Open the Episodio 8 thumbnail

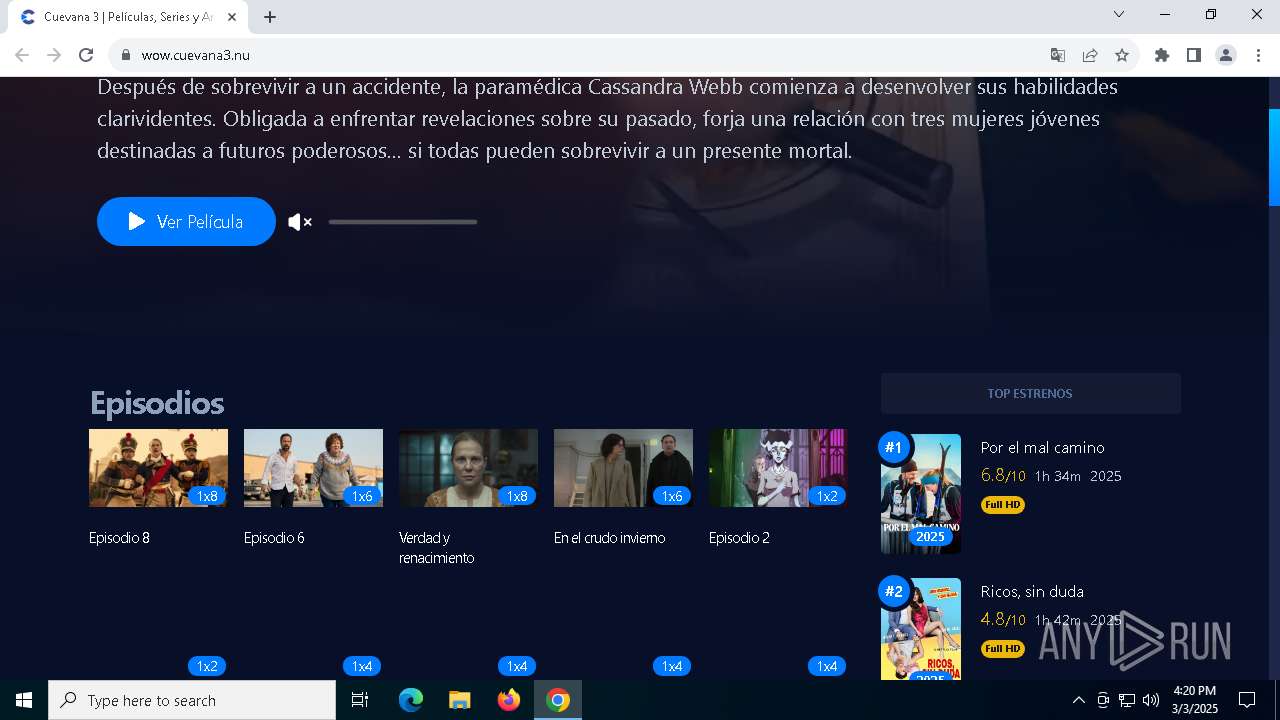point(158,468)
